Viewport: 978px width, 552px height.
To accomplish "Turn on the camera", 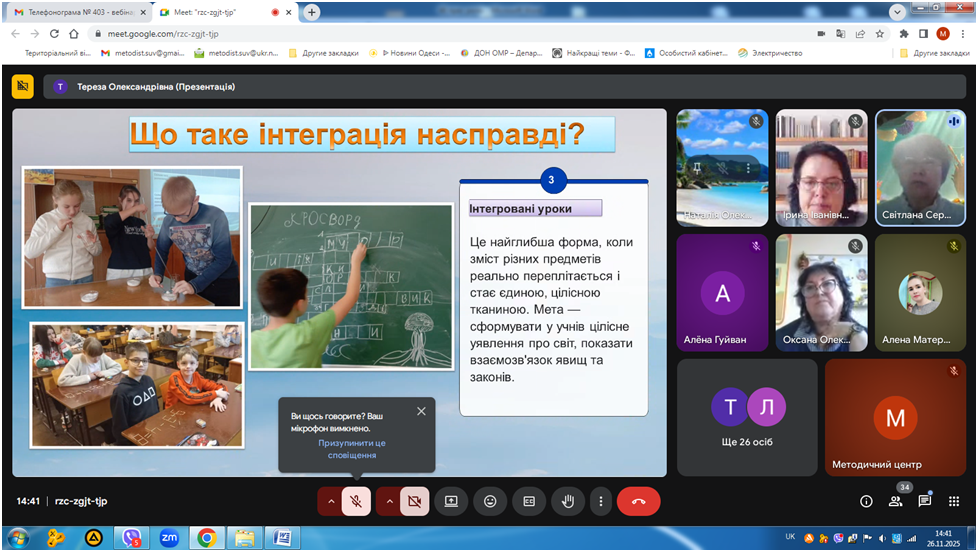I will click(x=414, y=501).
